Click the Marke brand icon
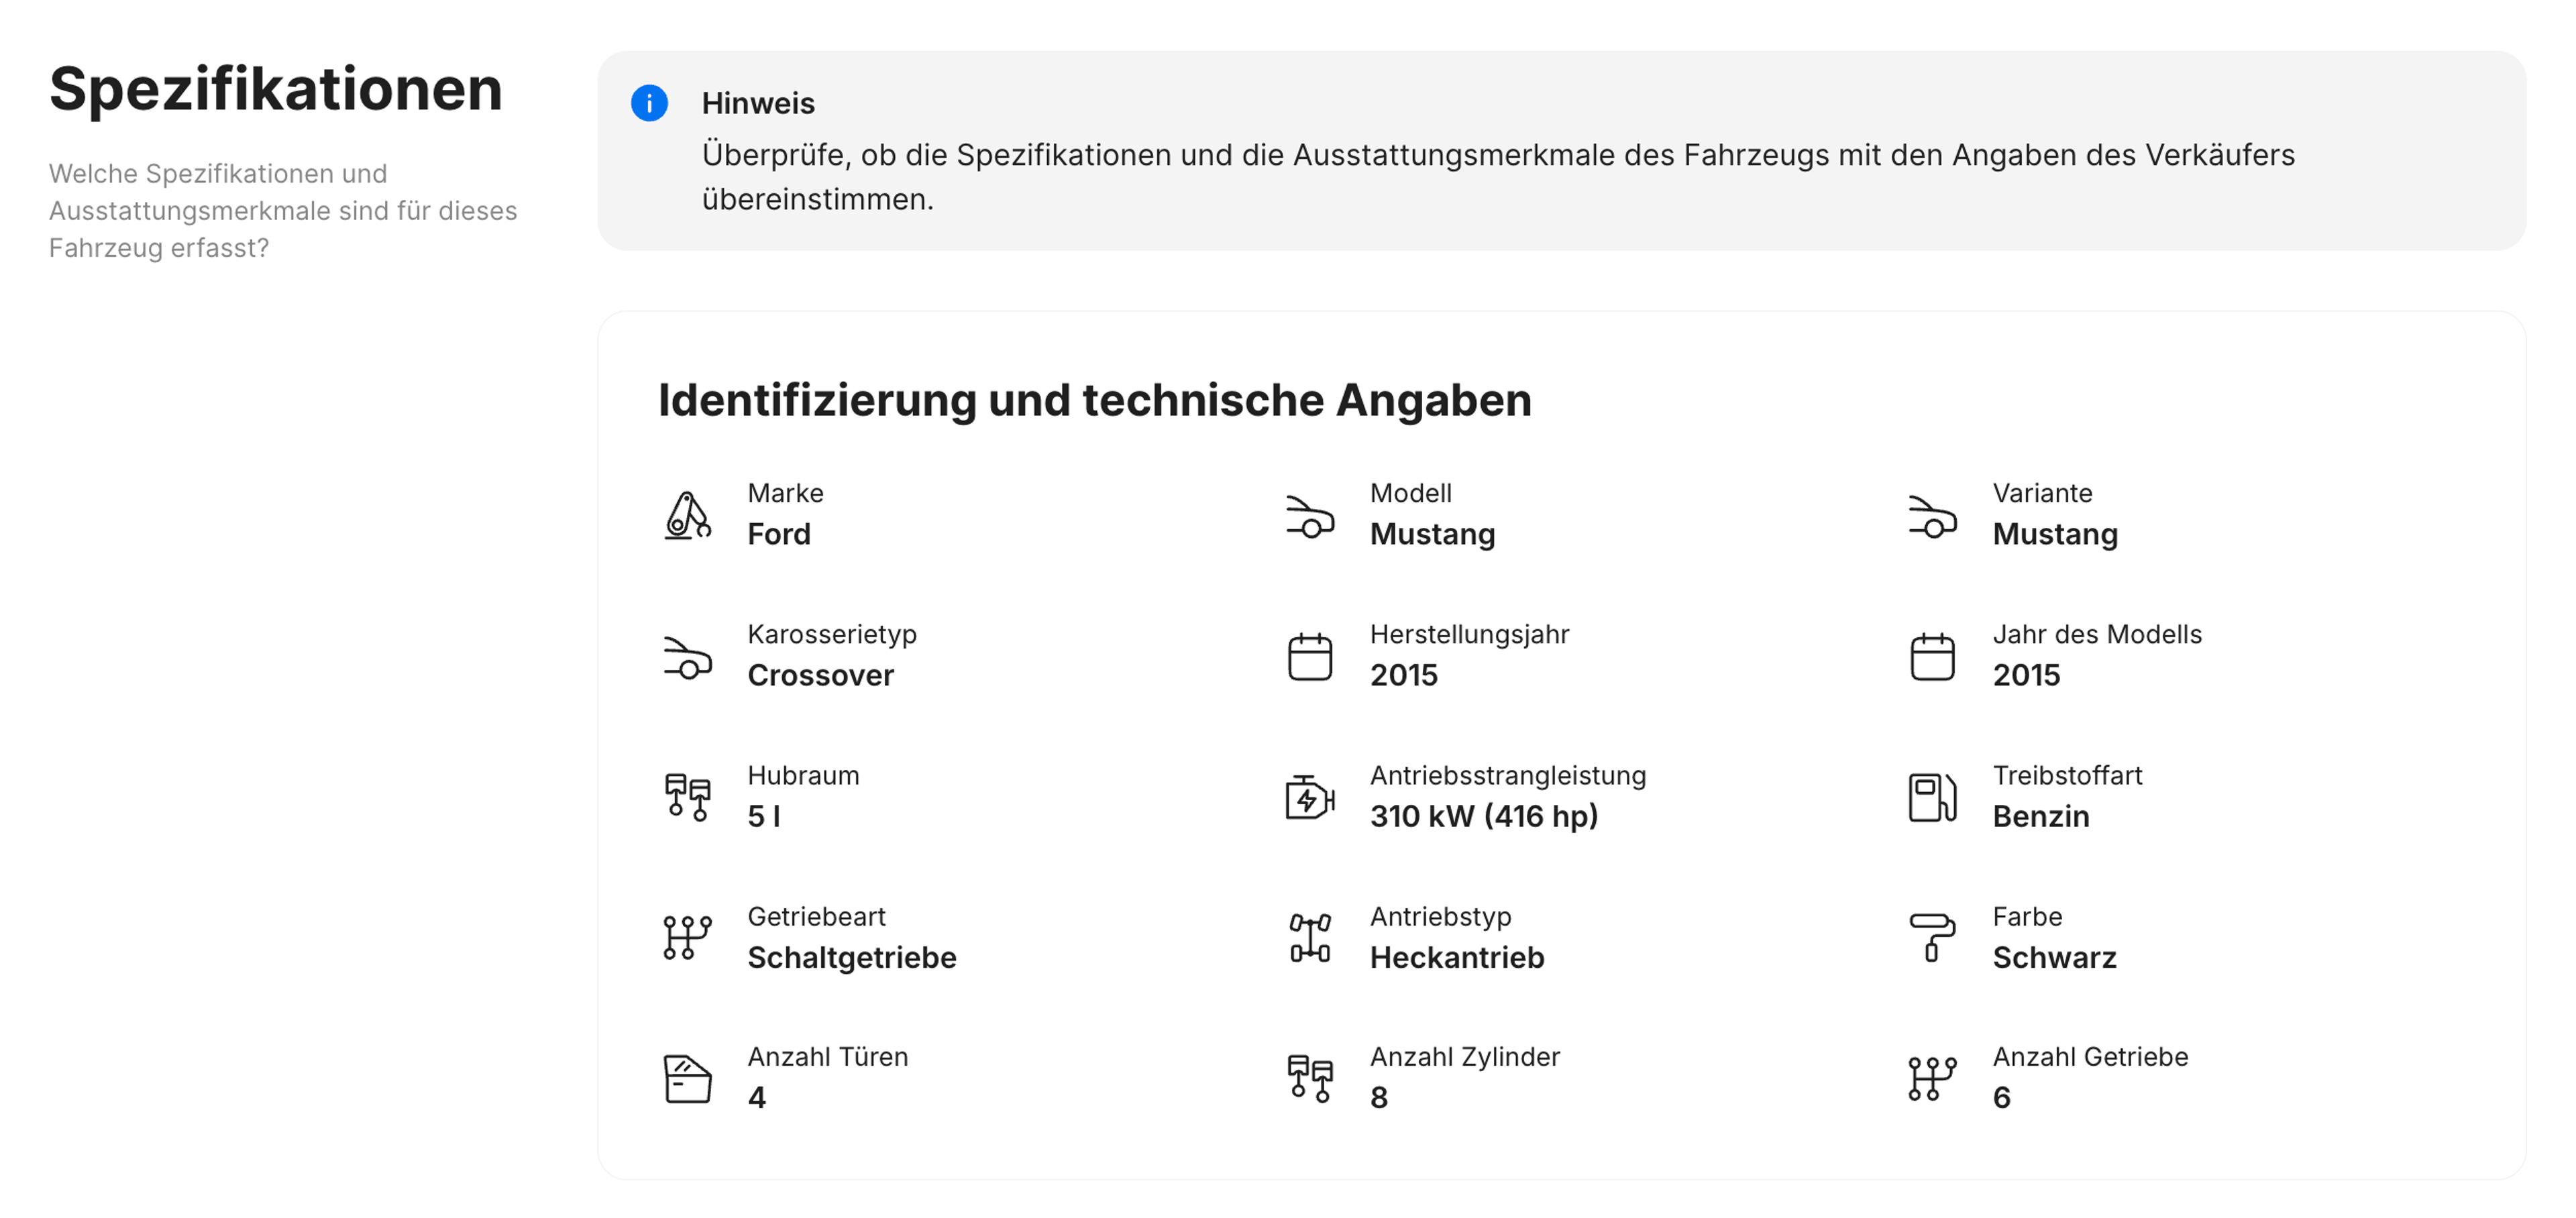 point(688,515)
